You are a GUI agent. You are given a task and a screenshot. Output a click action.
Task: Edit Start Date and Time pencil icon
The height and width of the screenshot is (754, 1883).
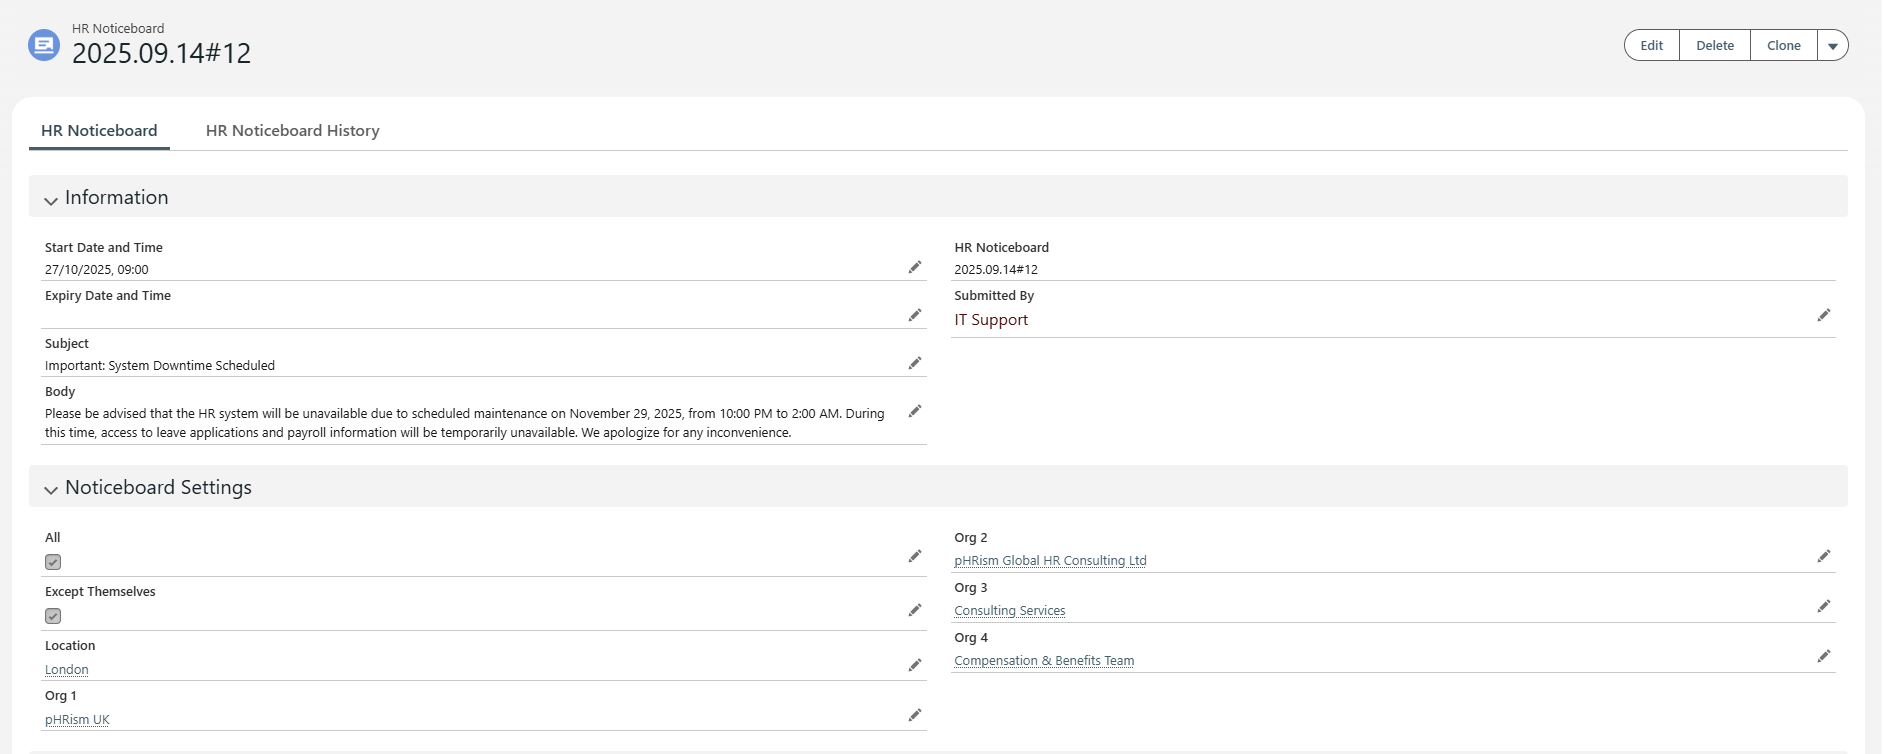(914, 267)
